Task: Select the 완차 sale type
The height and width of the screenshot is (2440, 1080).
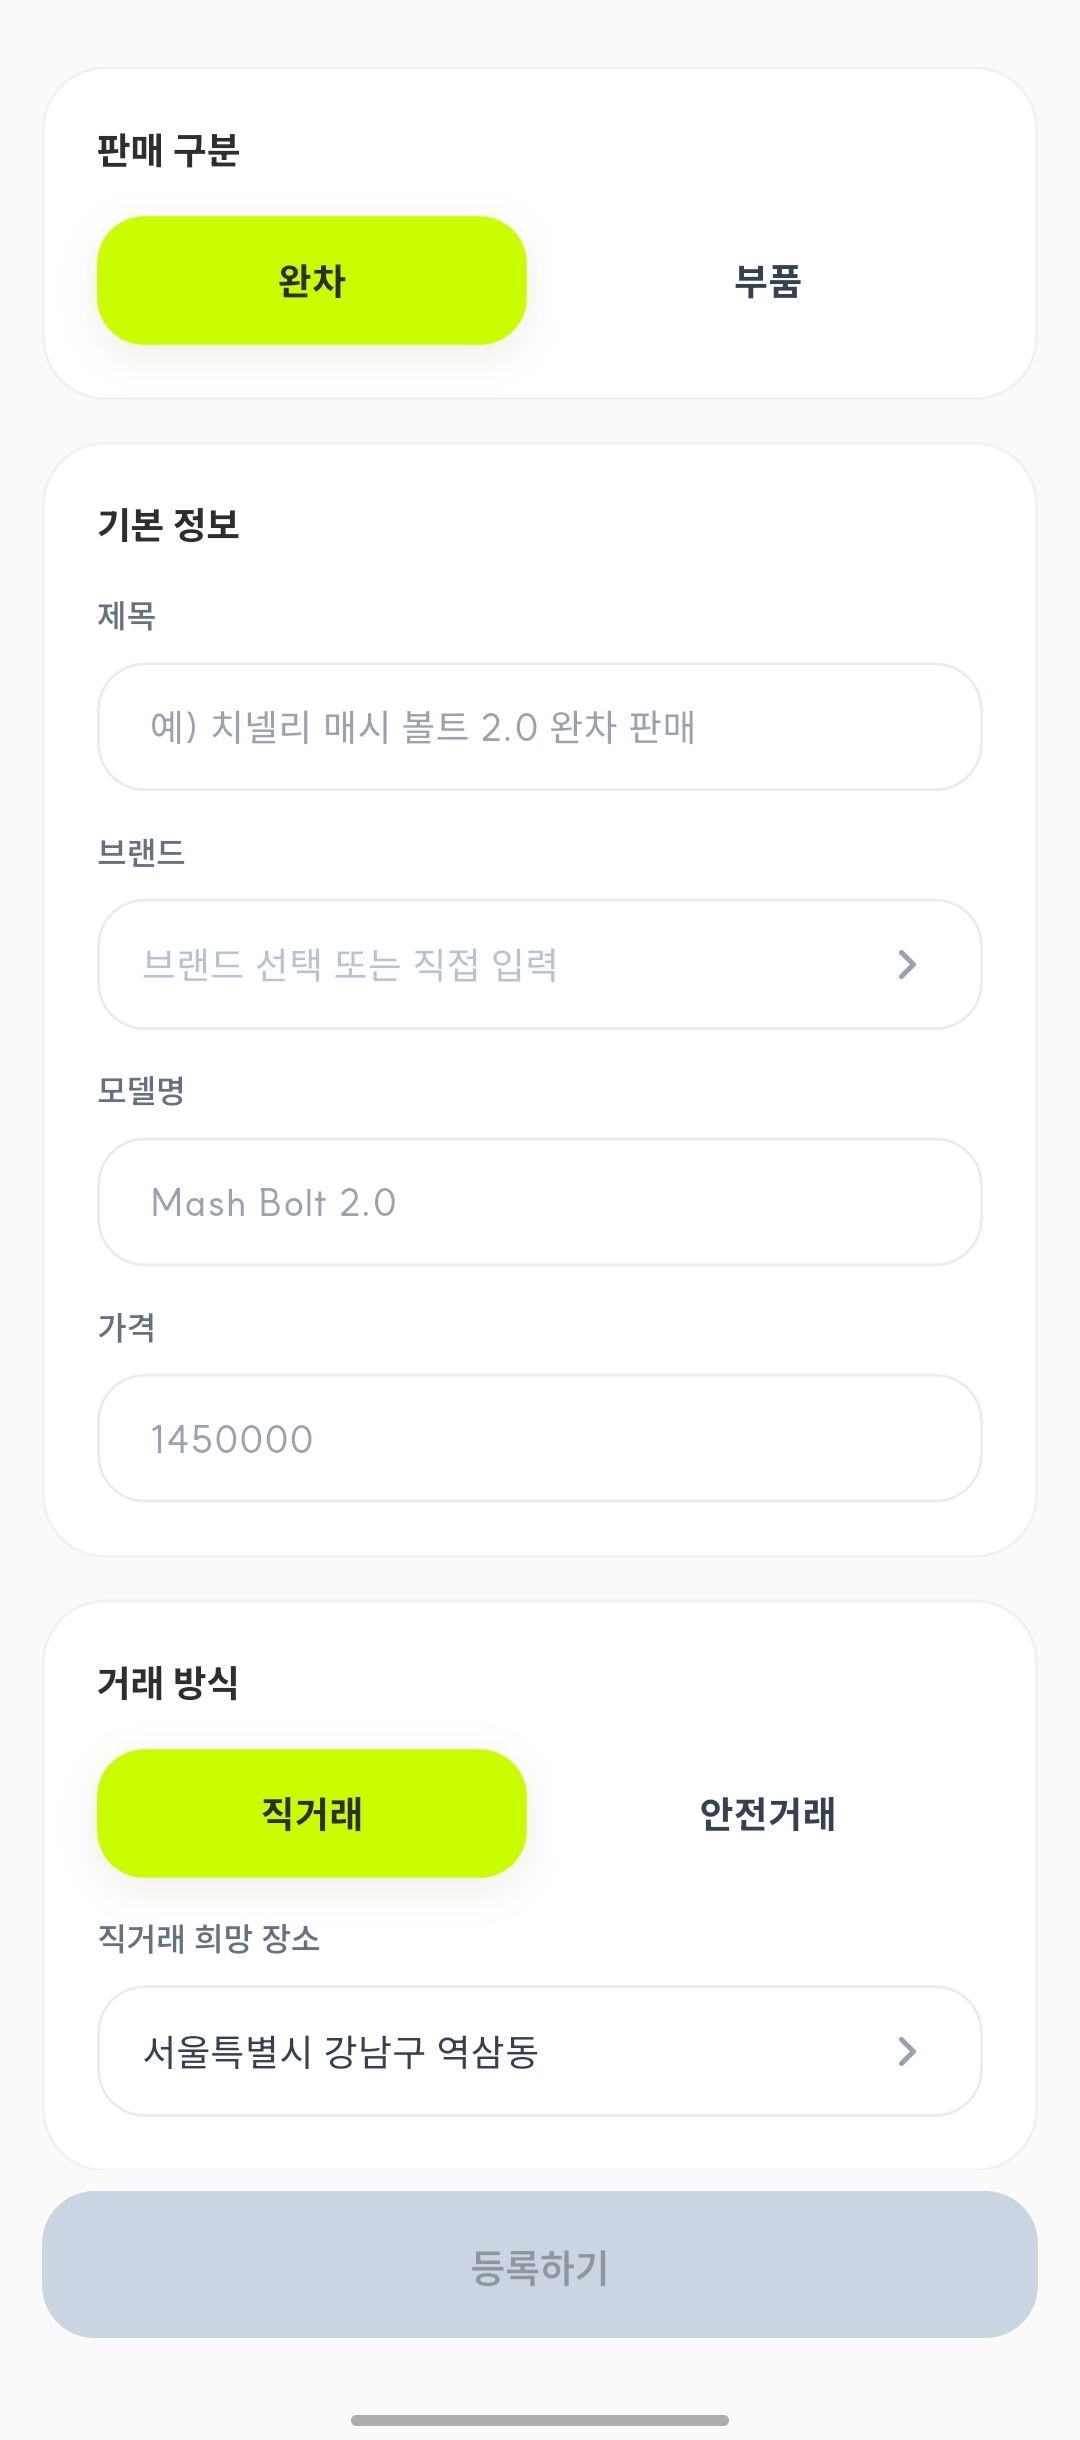Action: tap(311, 281)
